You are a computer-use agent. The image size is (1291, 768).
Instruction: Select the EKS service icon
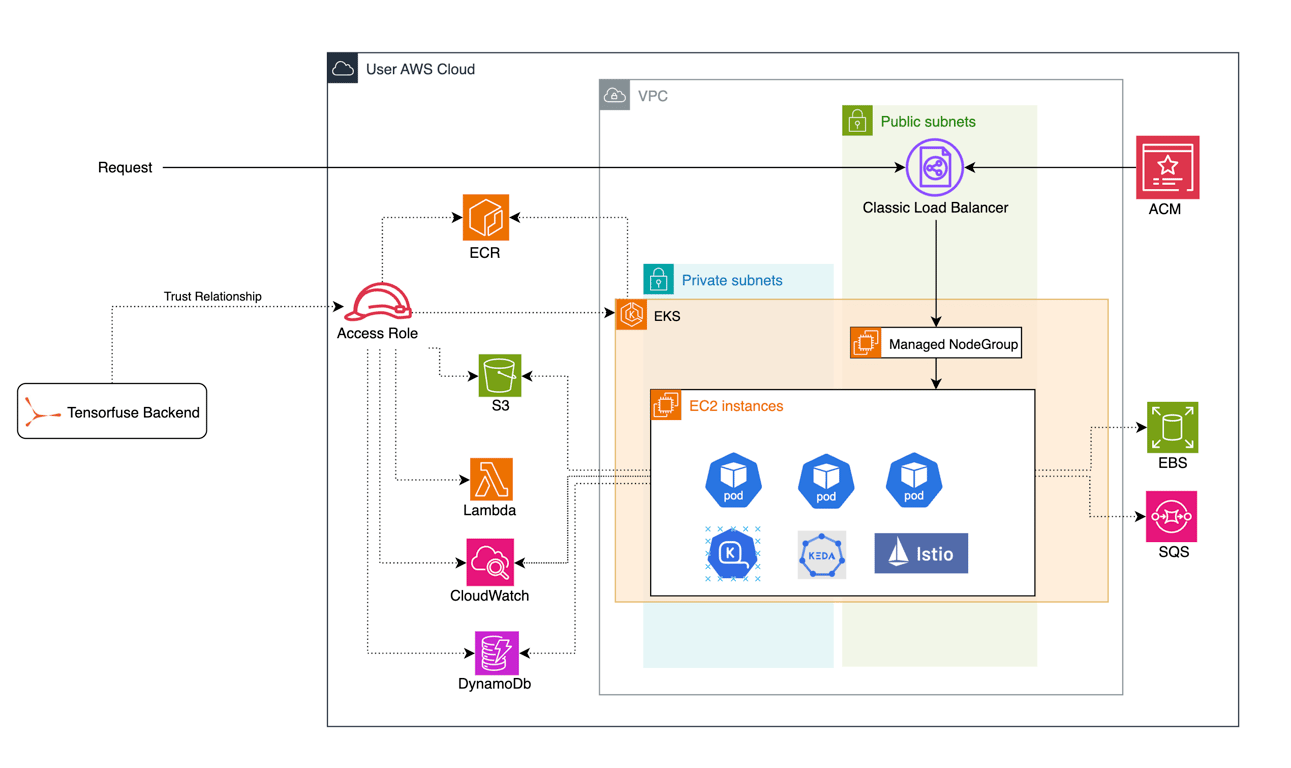coord(631,314)
